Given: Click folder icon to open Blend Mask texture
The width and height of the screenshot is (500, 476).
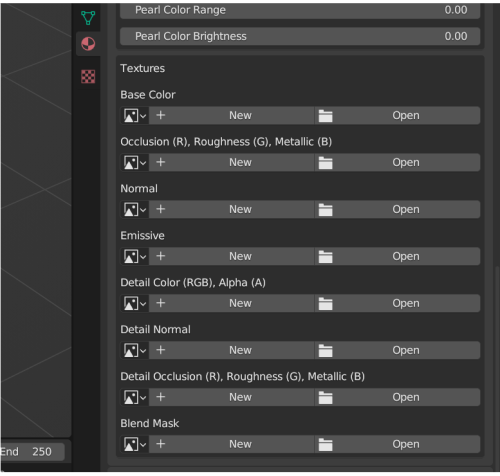Looking at the screenshot, I should (x=325, y=444).
